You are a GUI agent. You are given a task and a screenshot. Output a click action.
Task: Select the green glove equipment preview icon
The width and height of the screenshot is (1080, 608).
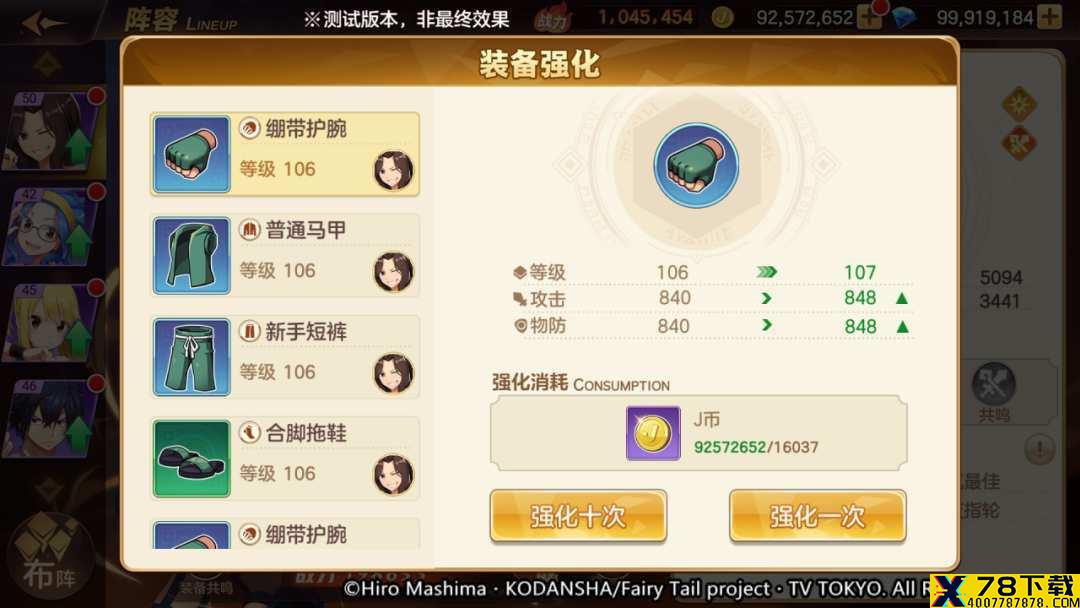point(696,165)
